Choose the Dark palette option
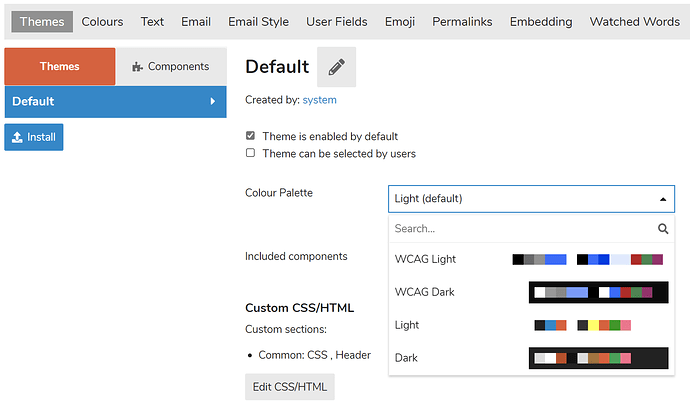This screenshot has width=690, height=404. tap(531, 358)
